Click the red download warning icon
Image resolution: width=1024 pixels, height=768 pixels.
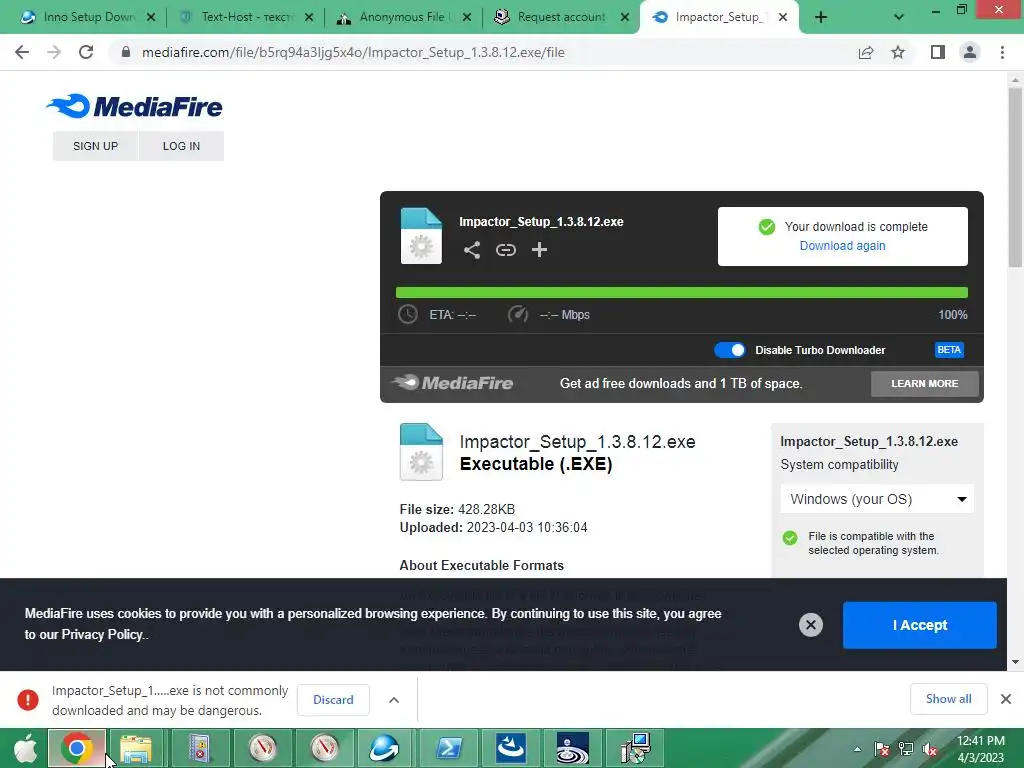pyautogui.click(x=27, y=699)
